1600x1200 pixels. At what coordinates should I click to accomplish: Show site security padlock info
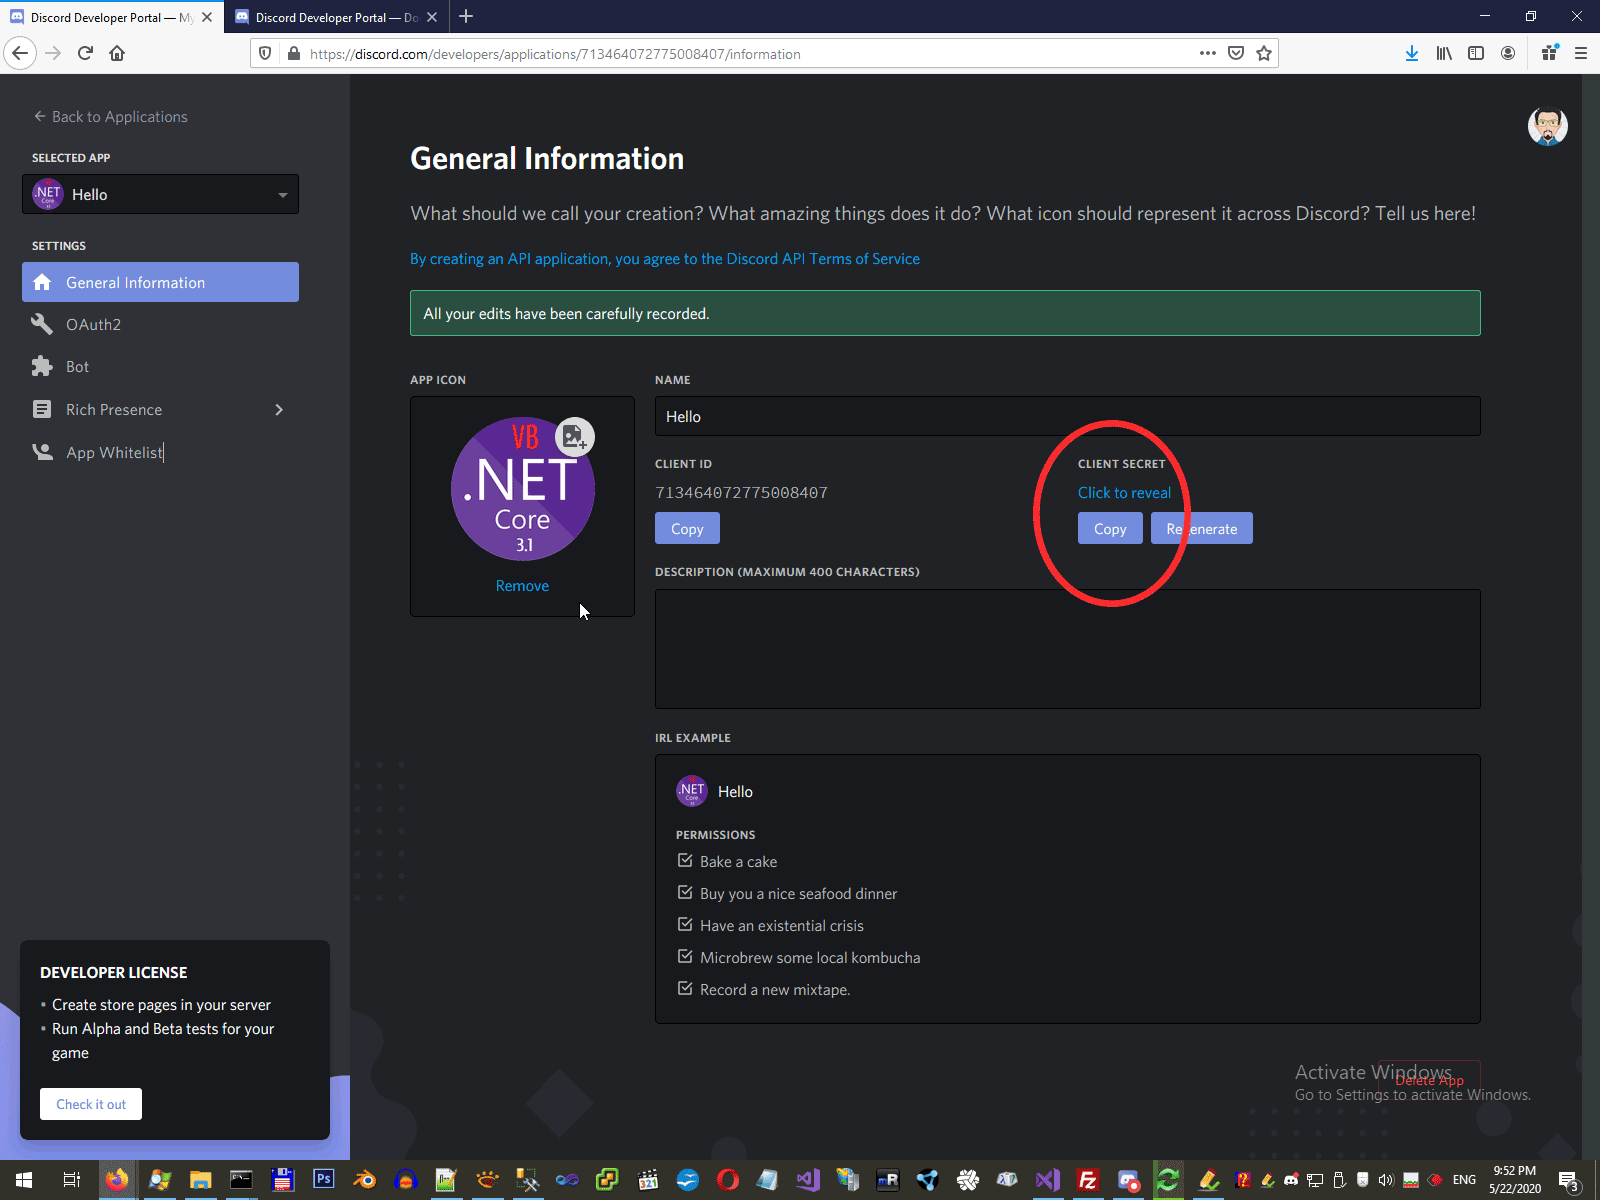(x=293, y=53)
